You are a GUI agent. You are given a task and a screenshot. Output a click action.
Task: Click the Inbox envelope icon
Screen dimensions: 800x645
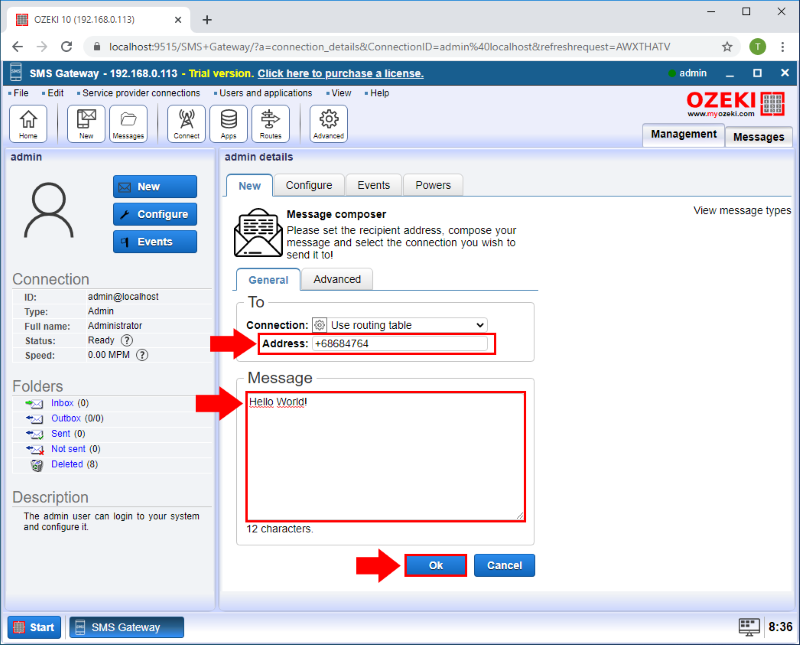point(34,404)
